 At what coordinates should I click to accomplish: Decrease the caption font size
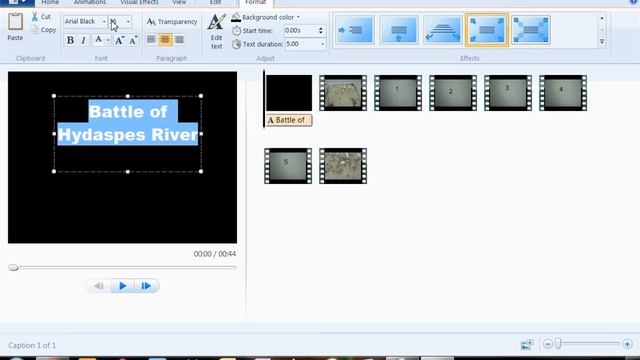tap(133, 40)
